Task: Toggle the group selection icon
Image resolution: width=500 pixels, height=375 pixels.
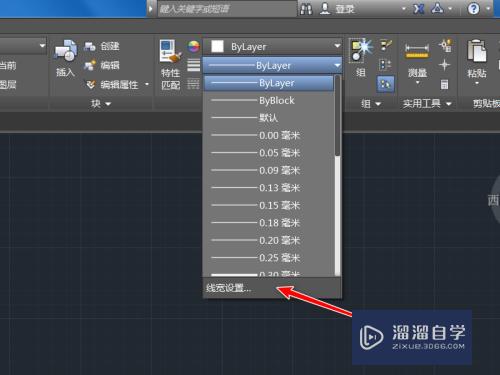Action: (385, 84)
